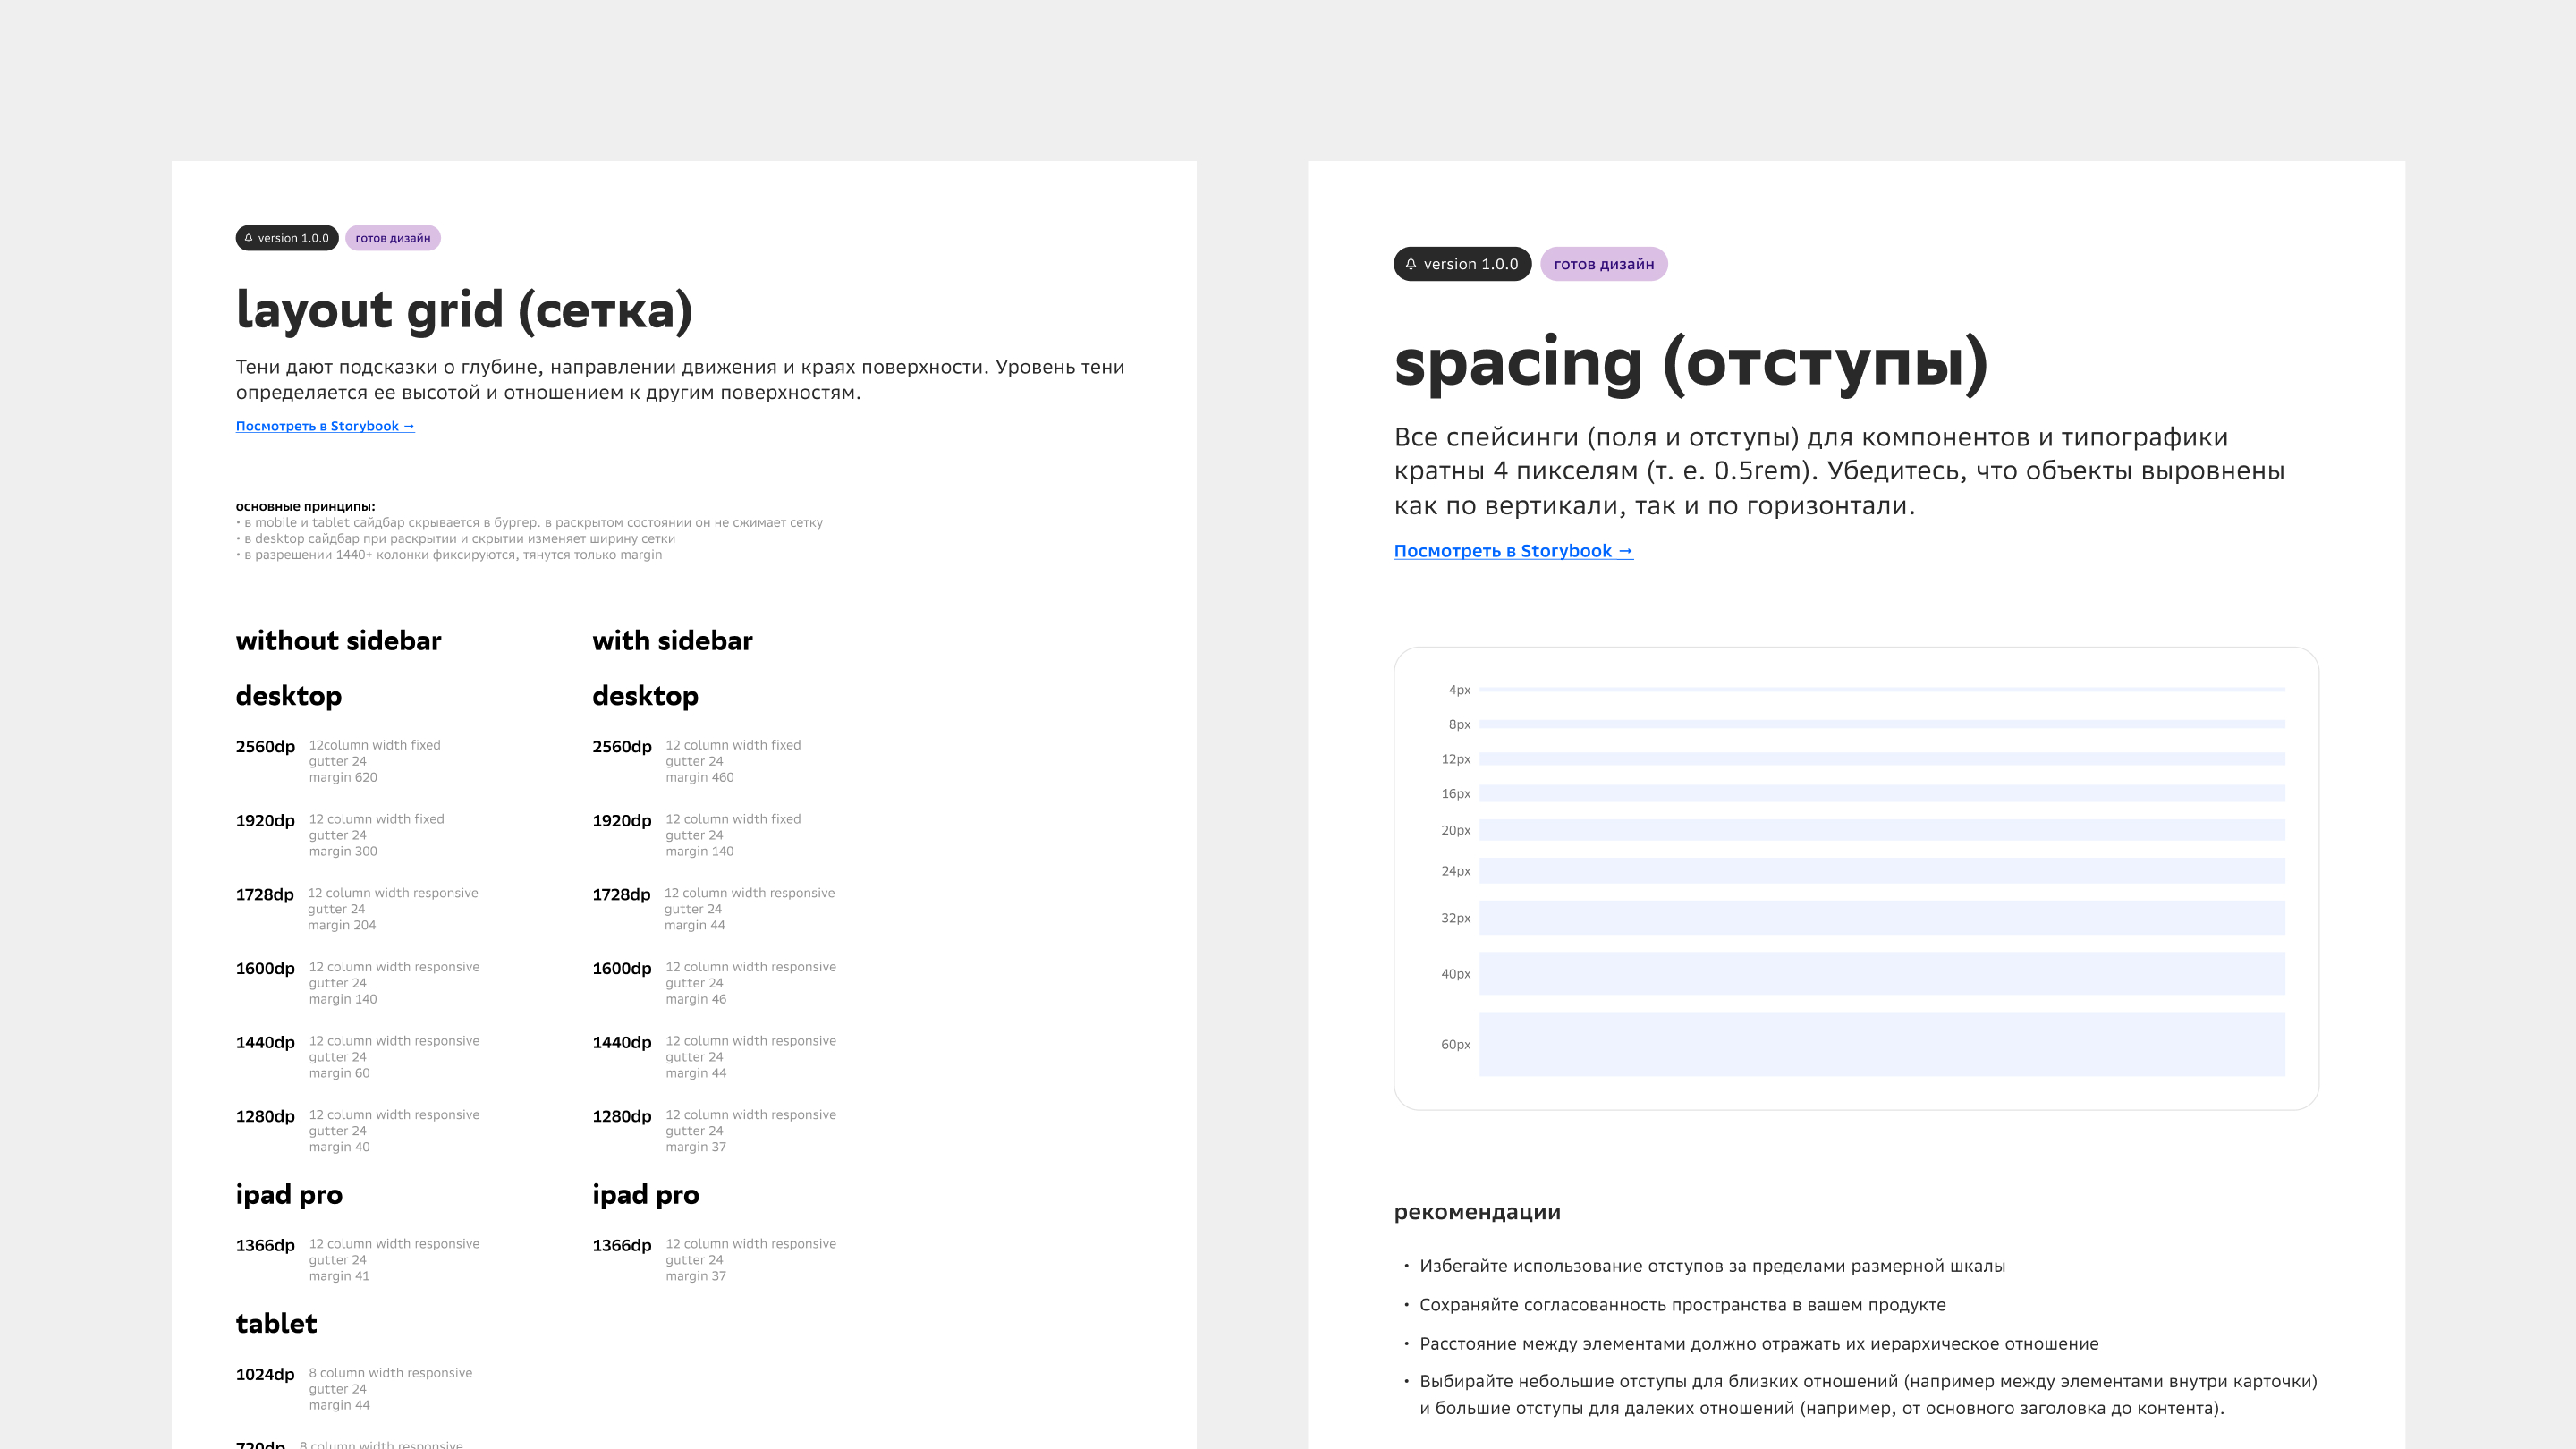Screen dimensions: 2576x1449
Task: Click the margin 46 value
Action: [x=696, y=999]
